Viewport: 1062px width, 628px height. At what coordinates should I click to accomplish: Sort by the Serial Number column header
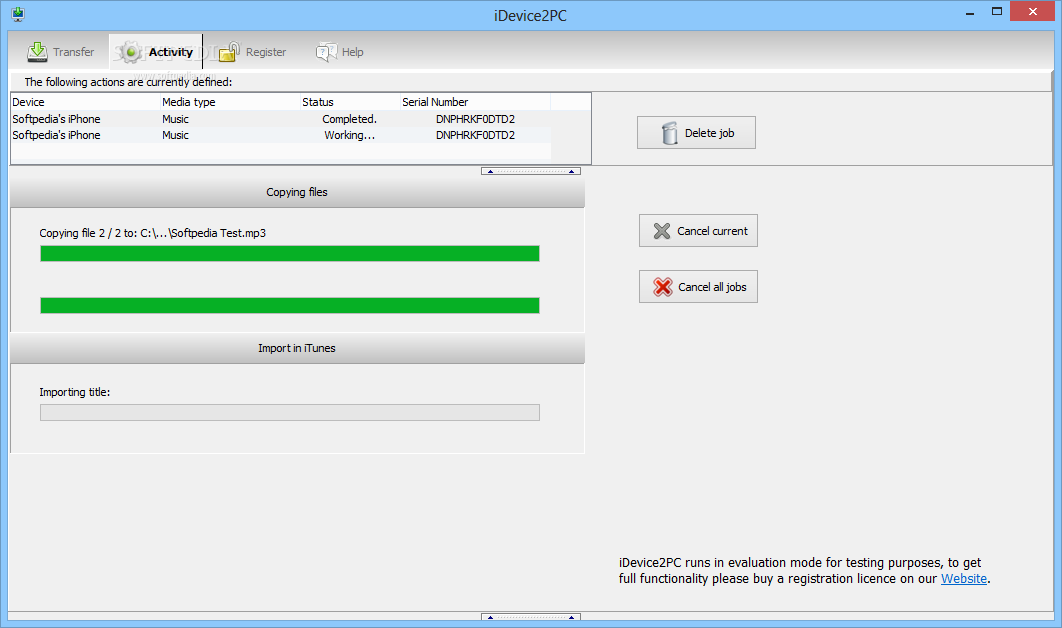click(x=475, y=102)
